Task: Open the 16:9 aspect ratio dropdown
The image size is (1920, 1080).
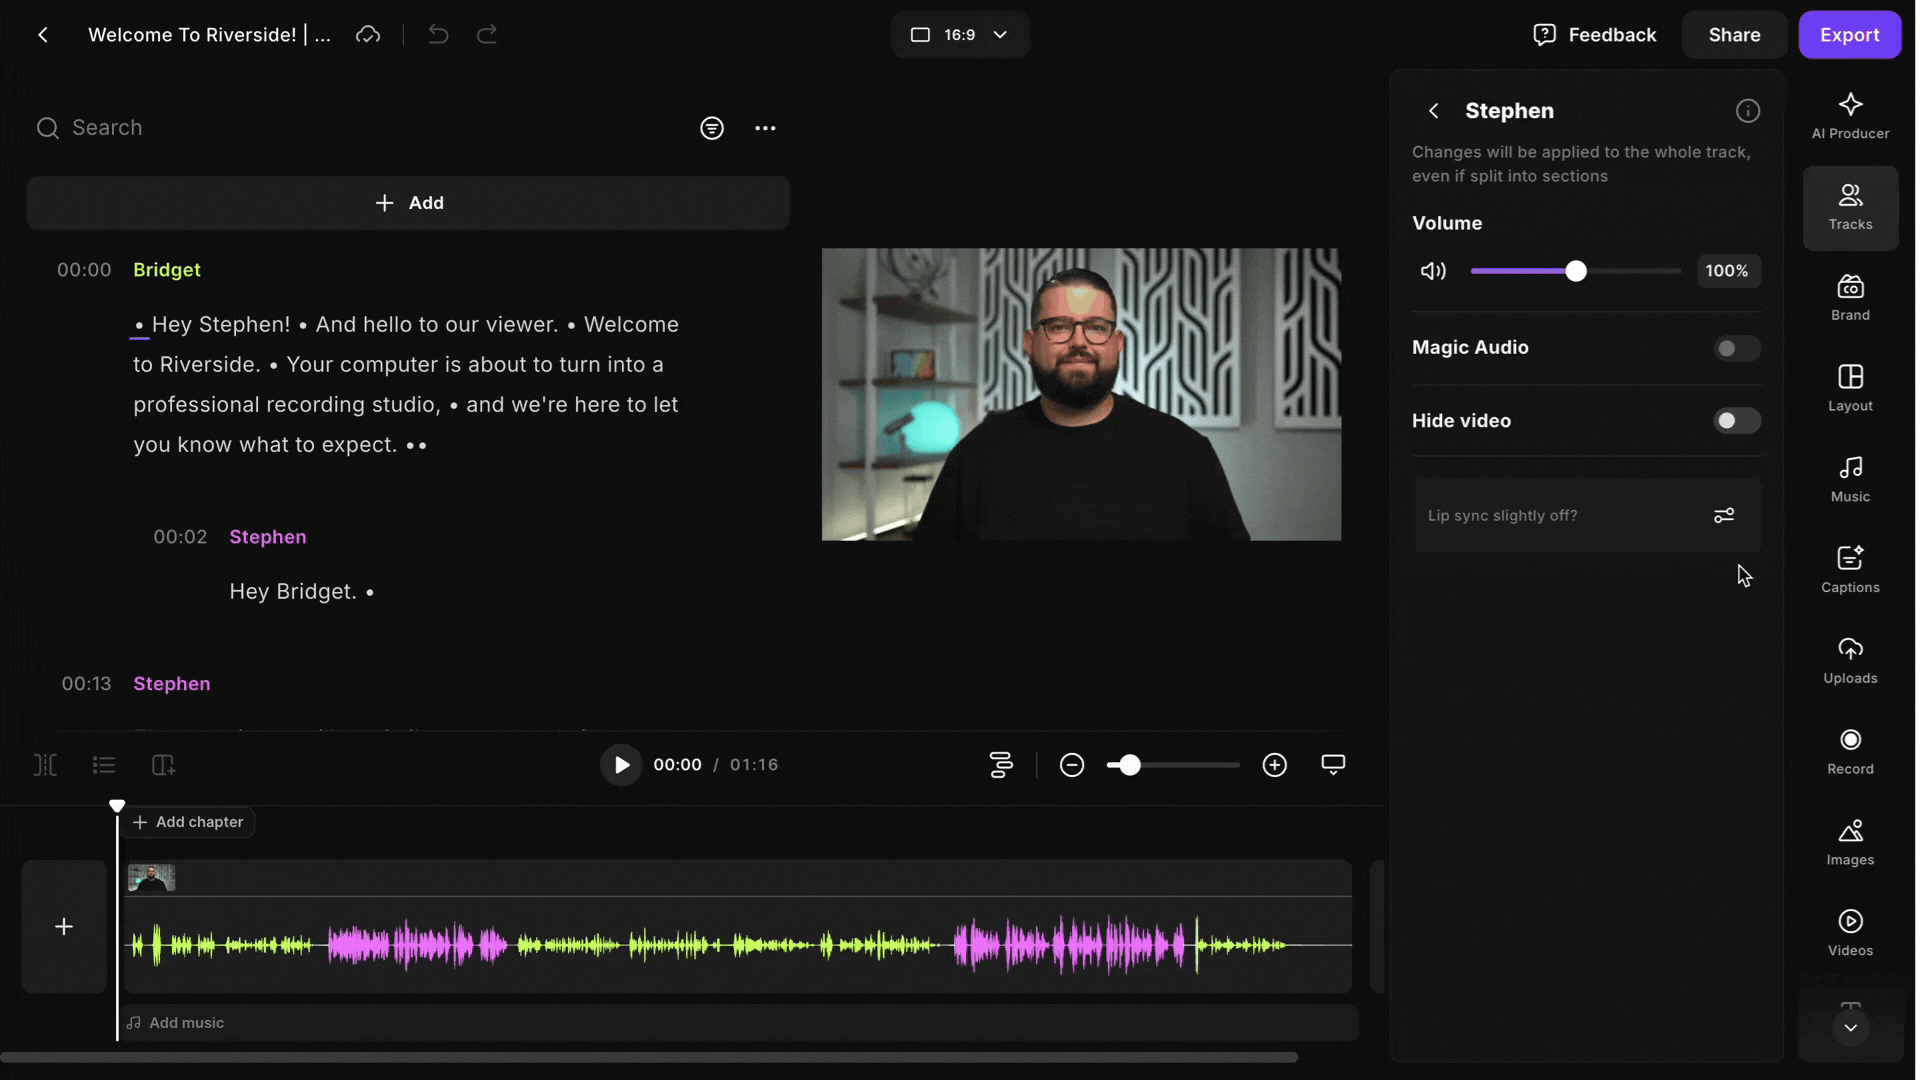Action: [959, 35]
